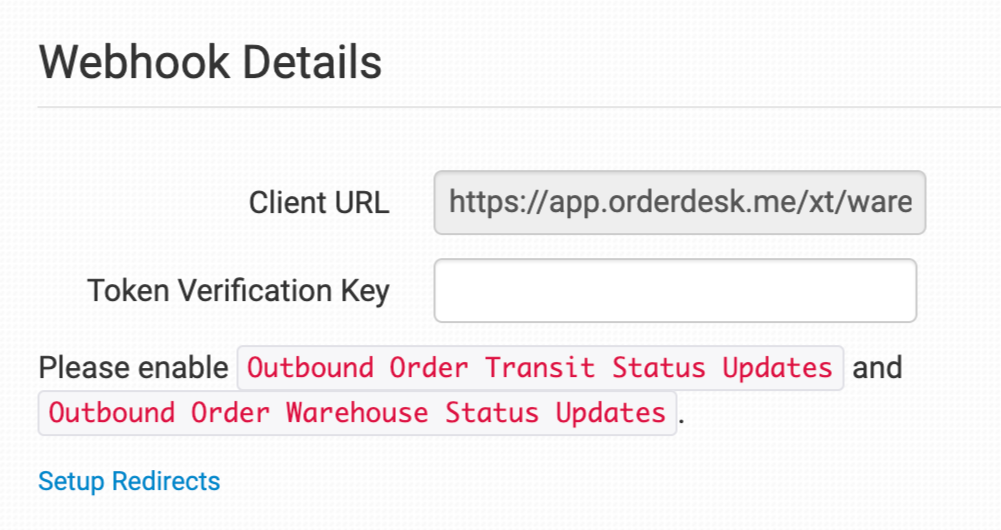The image size is (1001, 530).
Task: Click the Client URL label
Action: coord(319,203)
